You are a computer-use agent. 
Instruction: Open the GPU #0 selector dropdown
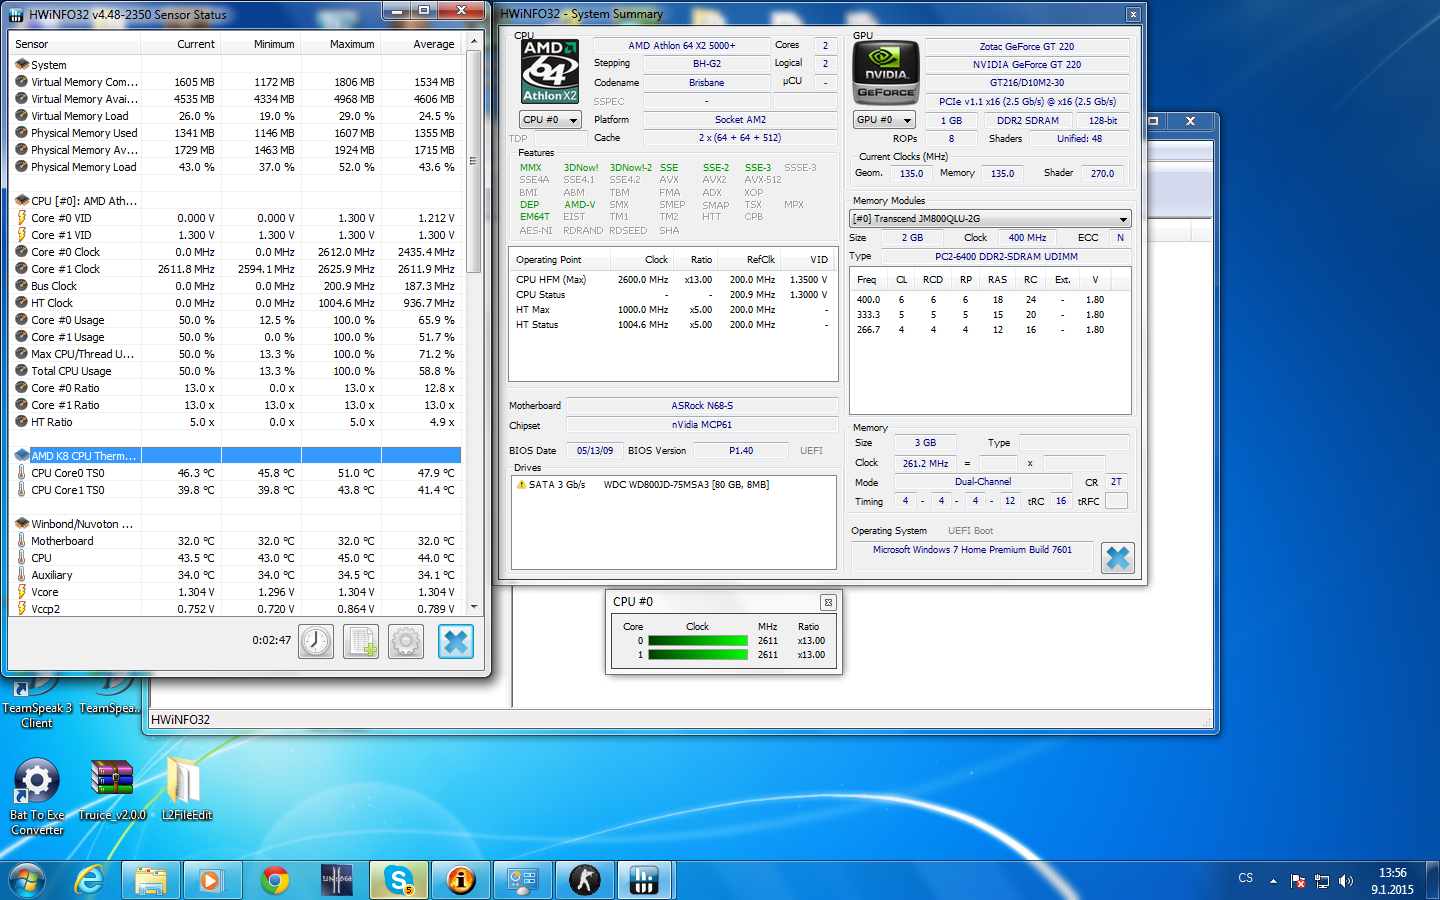pyautogui.click(x=885, y=120)
